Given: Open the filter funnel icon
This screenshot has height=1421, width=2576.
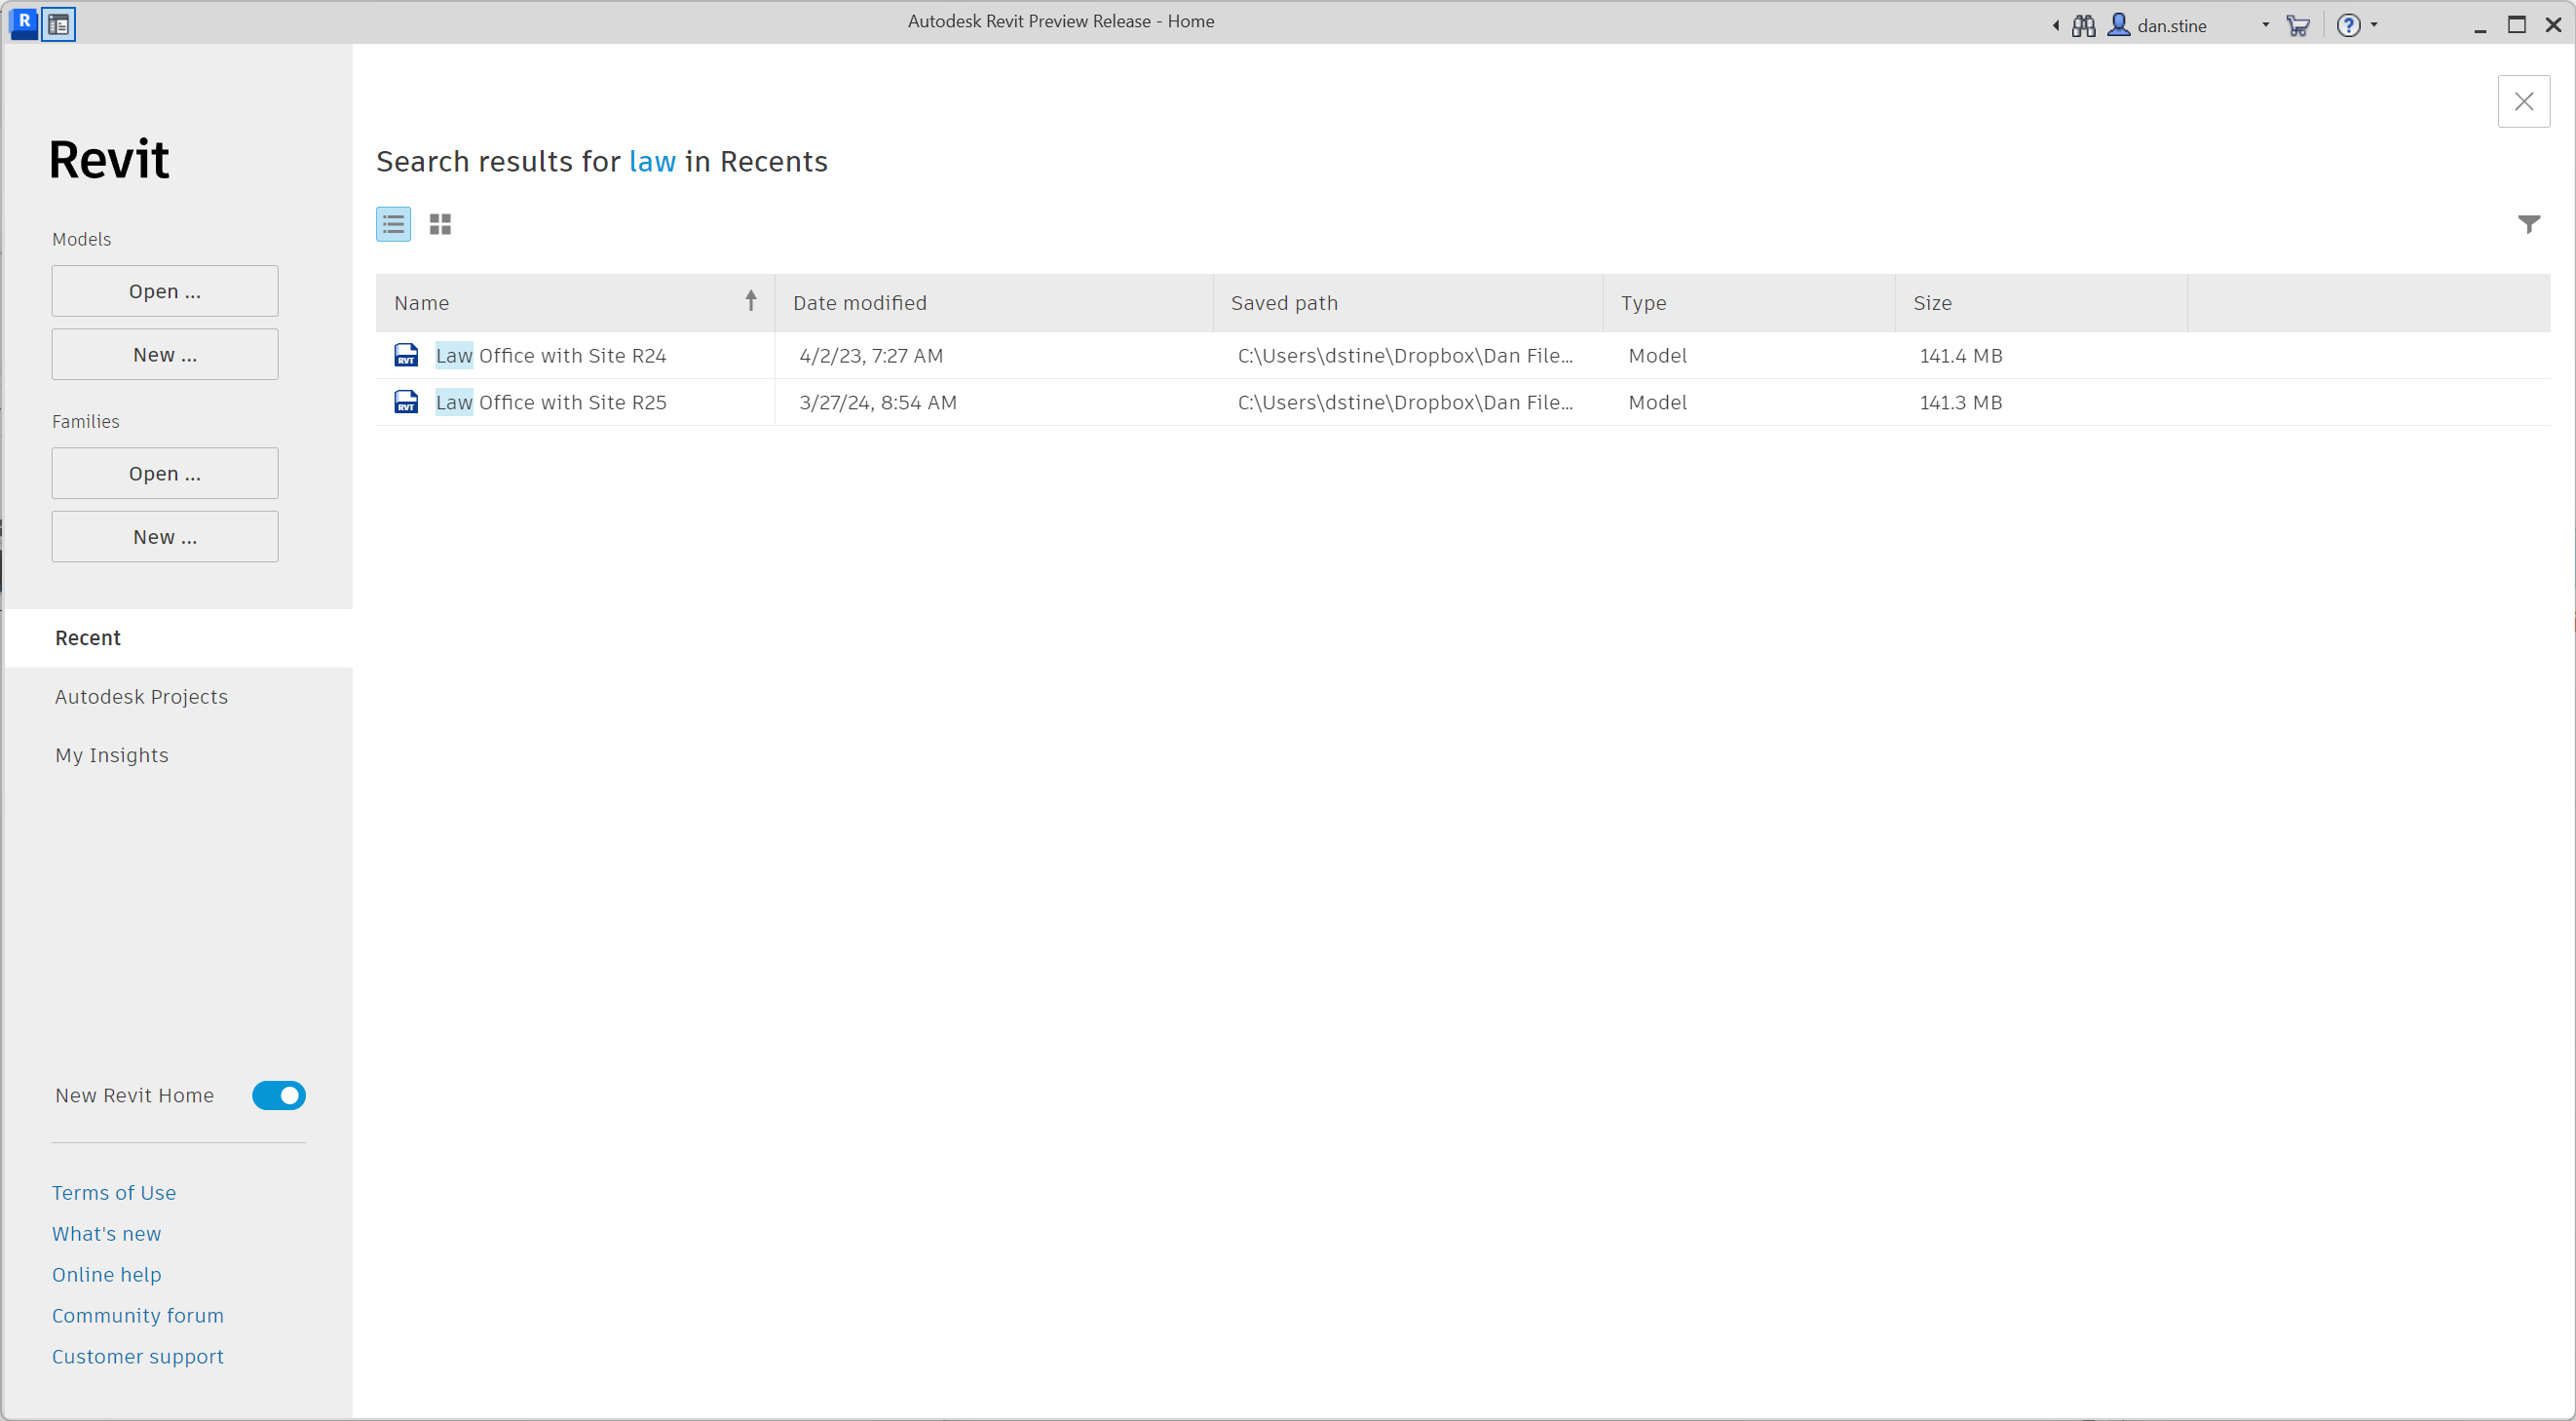Looking at the screenshot, I should [2528, 224].
